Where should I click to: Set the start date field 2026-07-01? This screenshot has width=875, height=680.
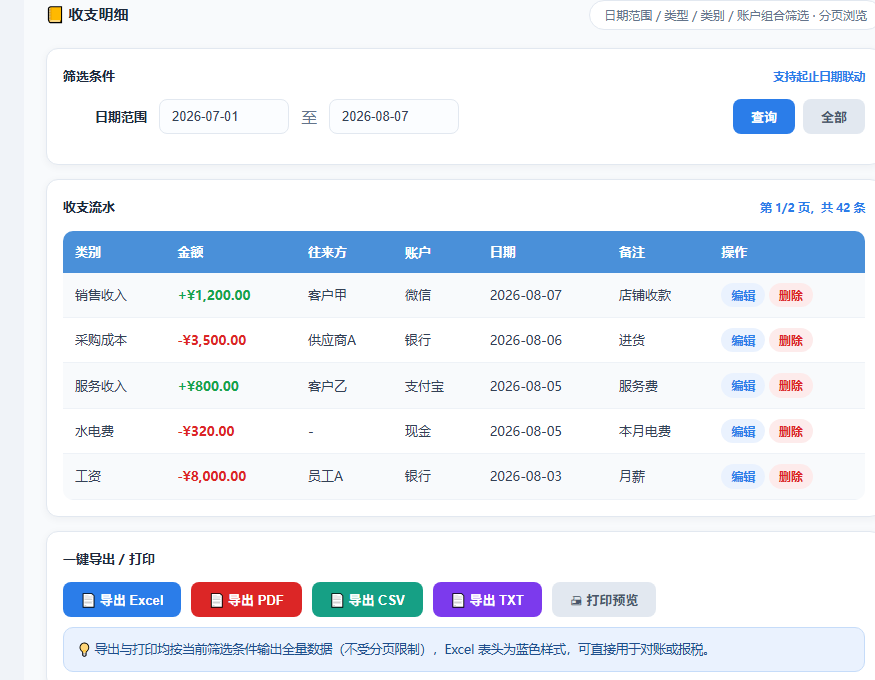(x=224, y=117)
